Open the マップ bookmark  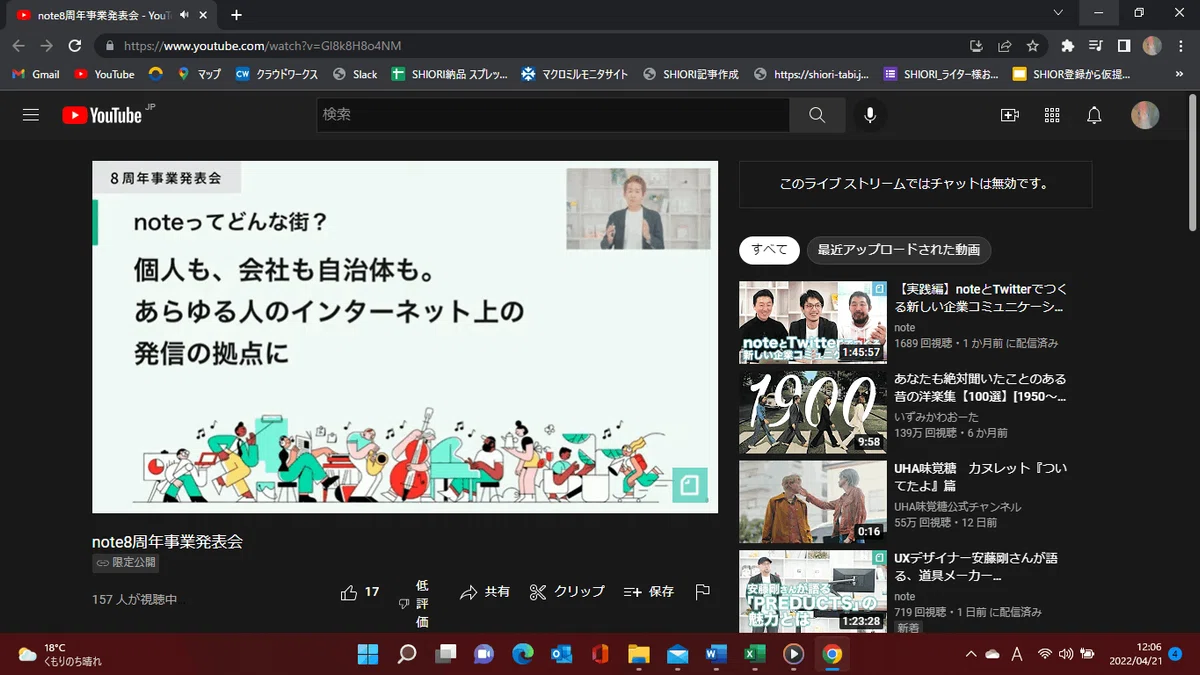(199, 74)
